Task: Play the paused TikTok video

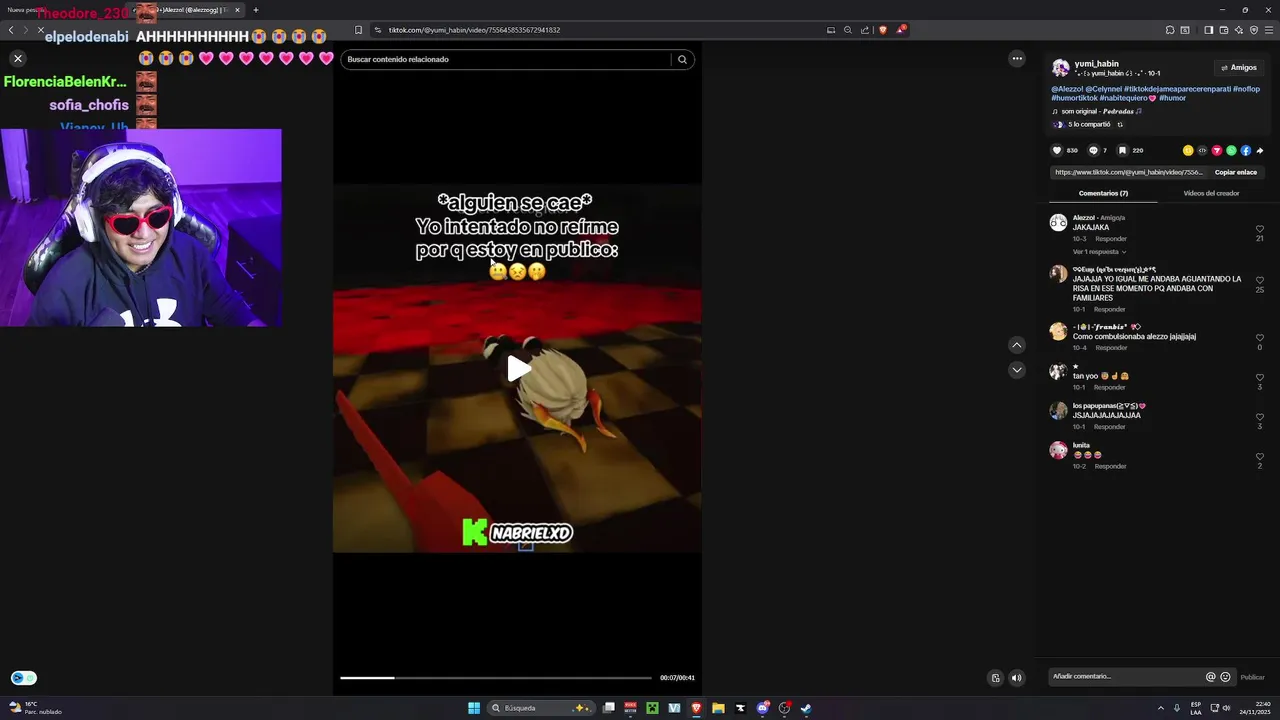Action: point(518,369)
